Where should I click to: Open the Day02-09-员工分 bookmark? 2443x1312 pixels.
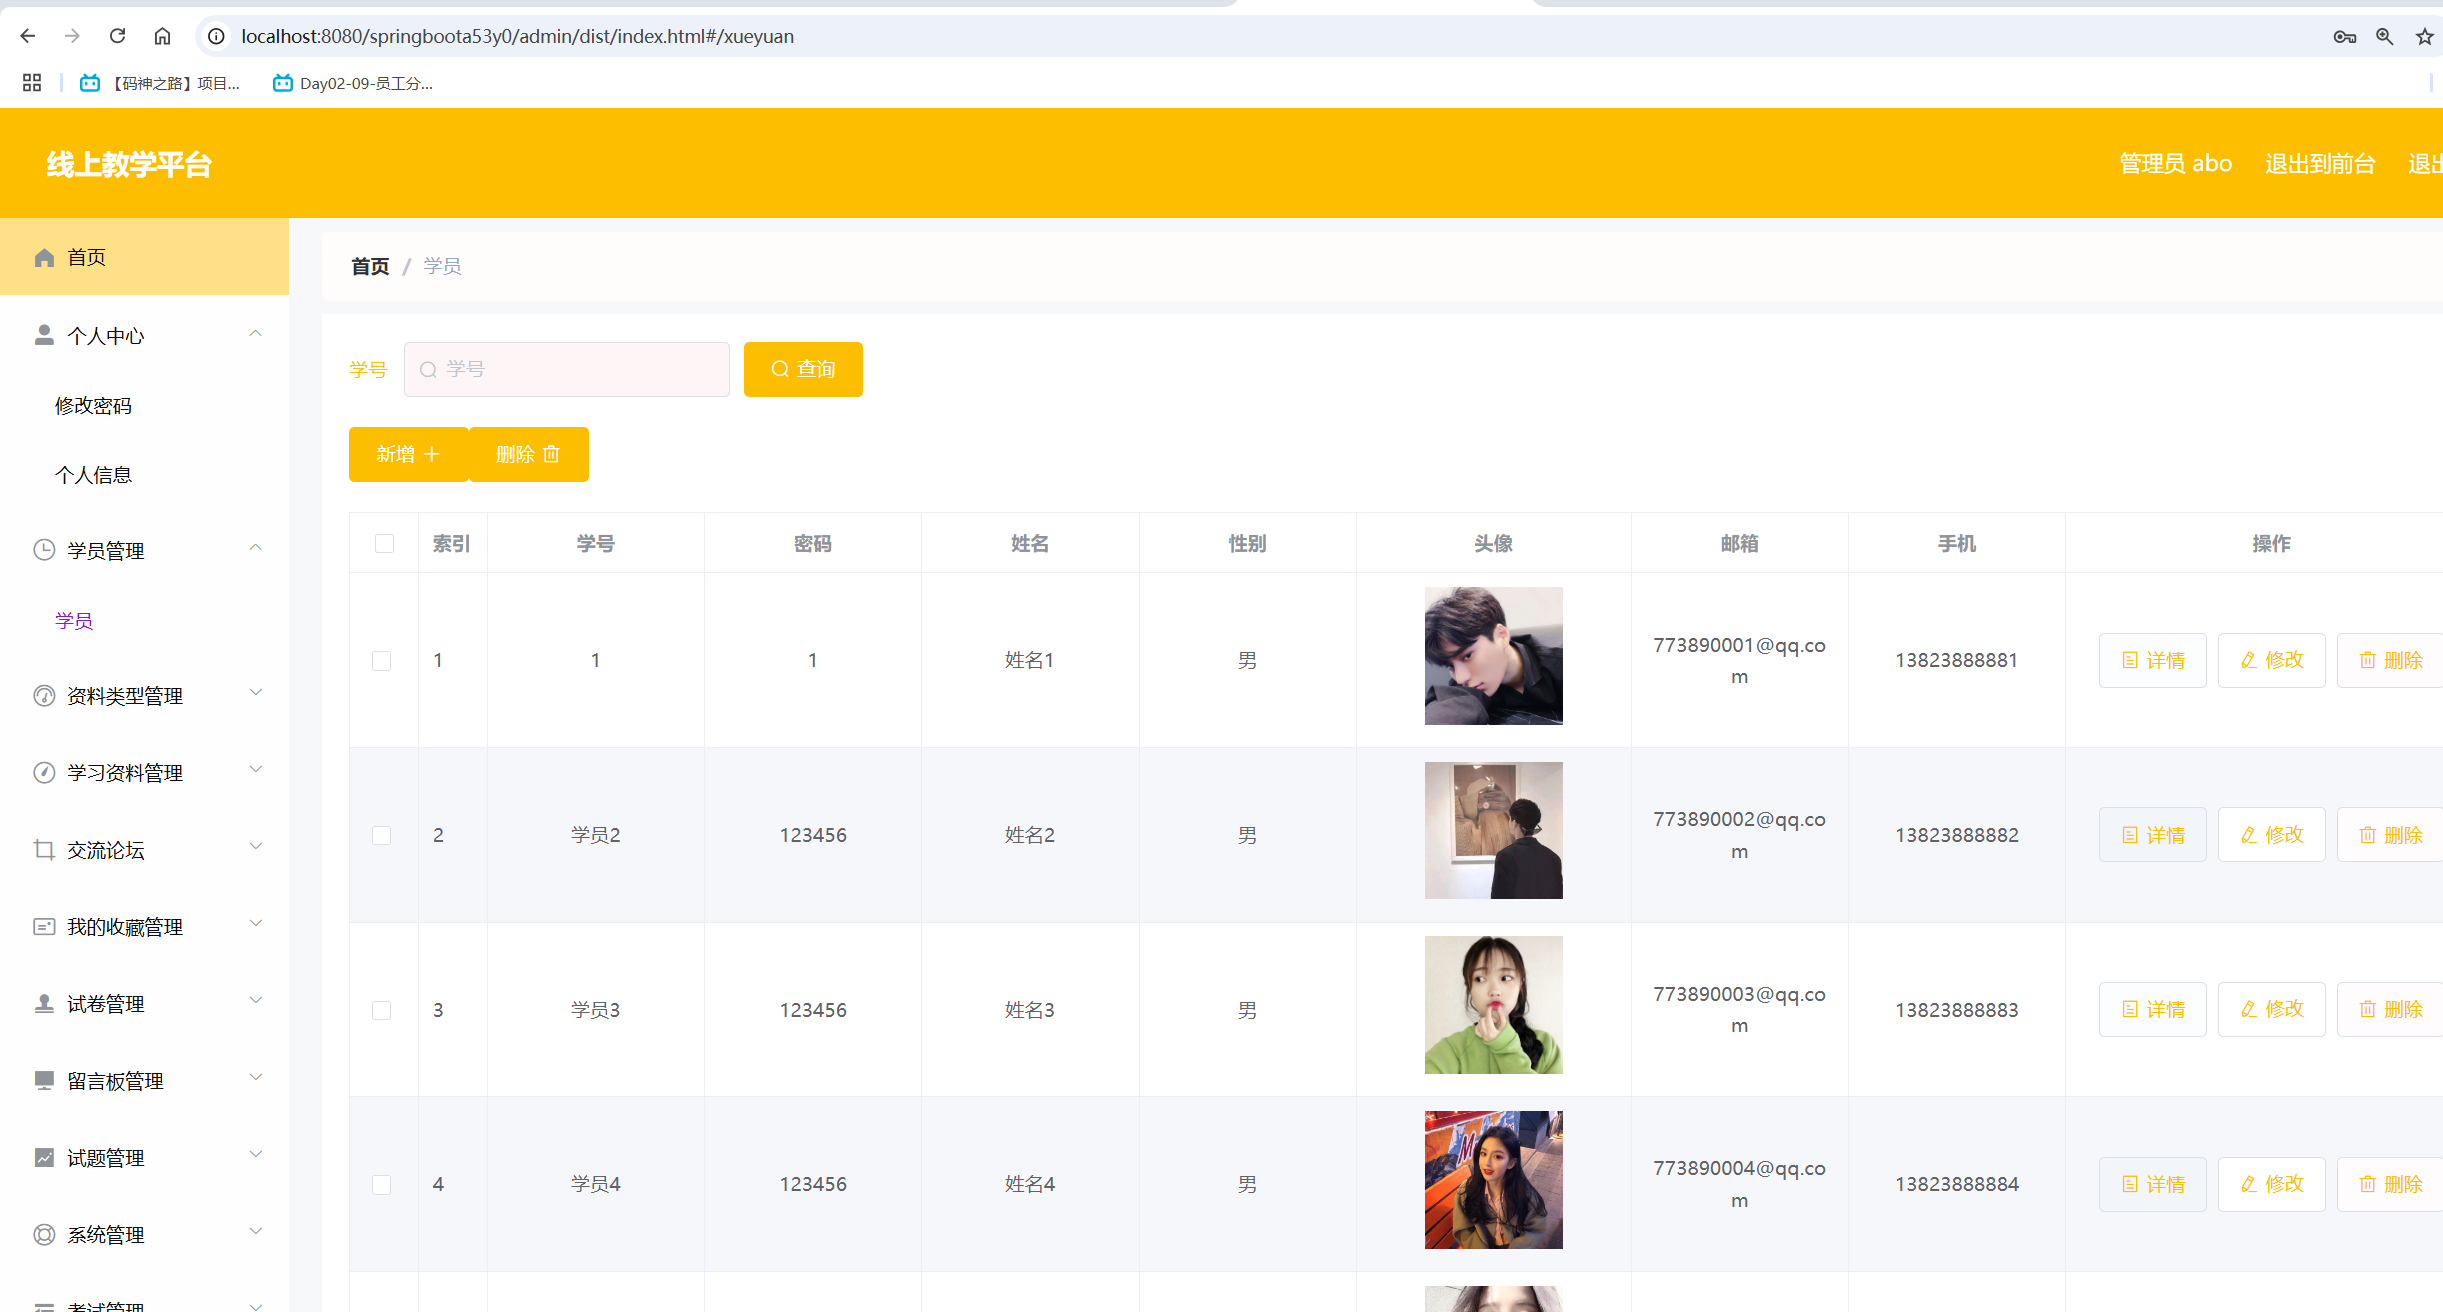click(353, 83)
